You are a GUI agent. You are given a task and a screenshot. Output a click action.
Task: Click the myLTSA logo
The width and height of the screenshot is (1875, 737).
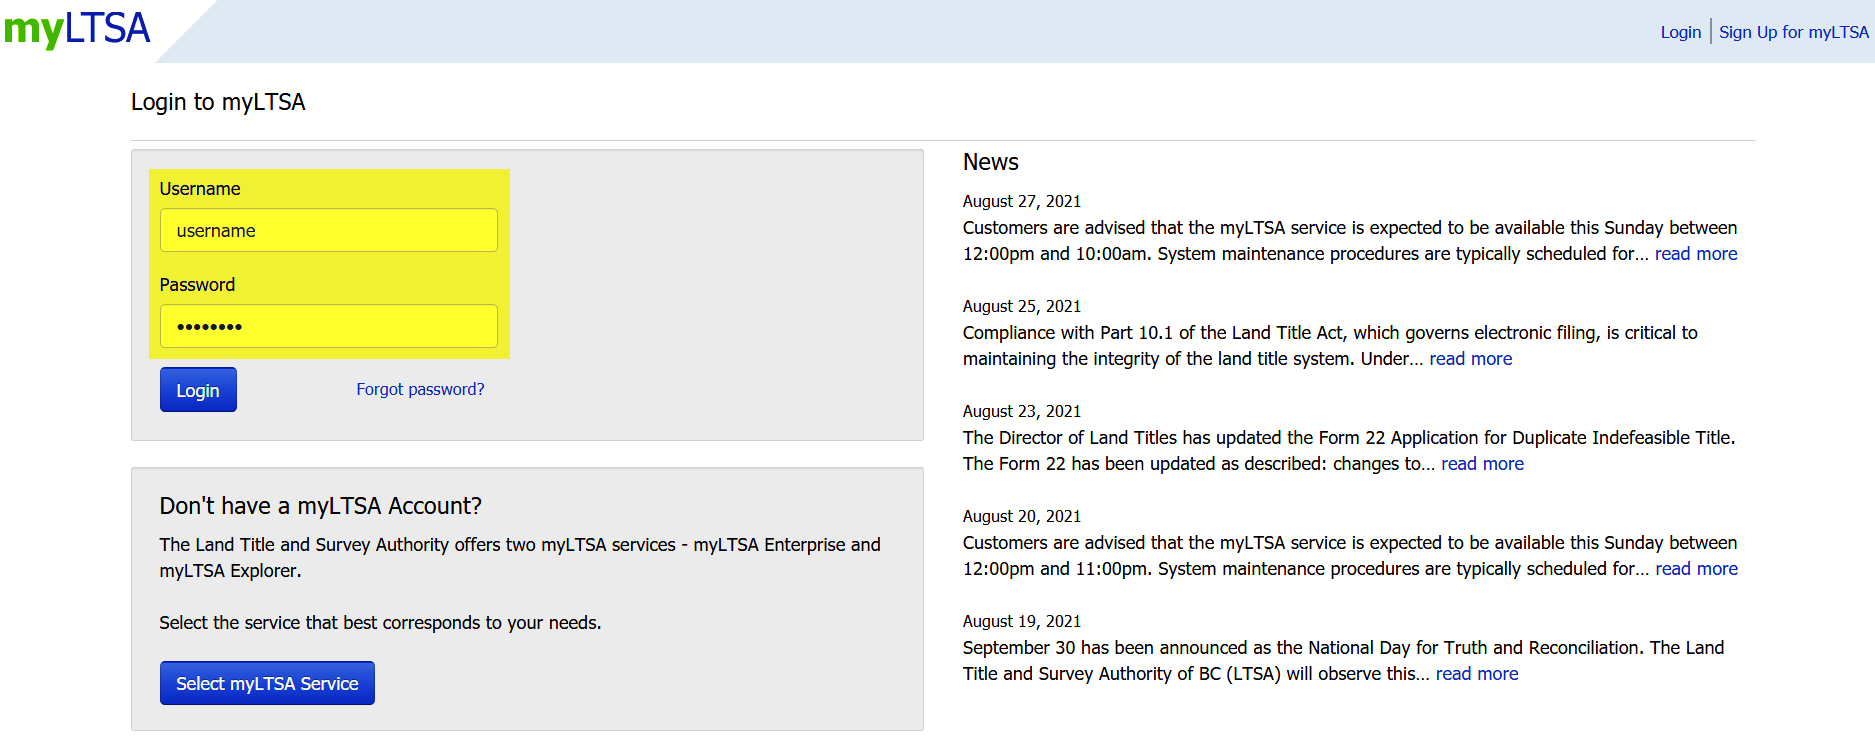pos(77,28)
